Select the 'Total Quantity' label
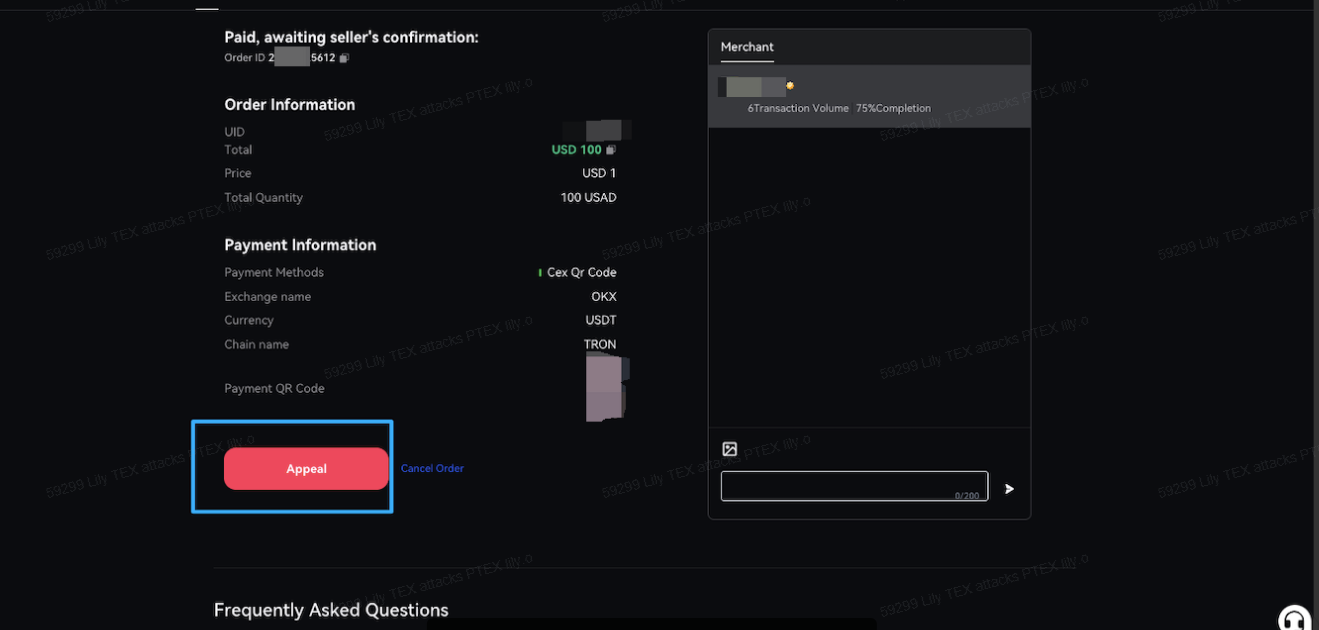Screen dimensions: 1319x630 (263, 198)
